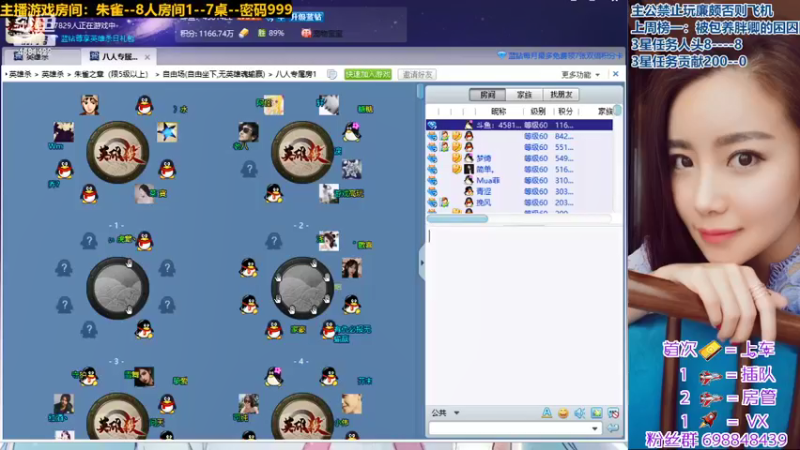Viewport: 800px width, 450px height.
Task: Sort player list by 昵称 column header
Action: coord(498,111)
